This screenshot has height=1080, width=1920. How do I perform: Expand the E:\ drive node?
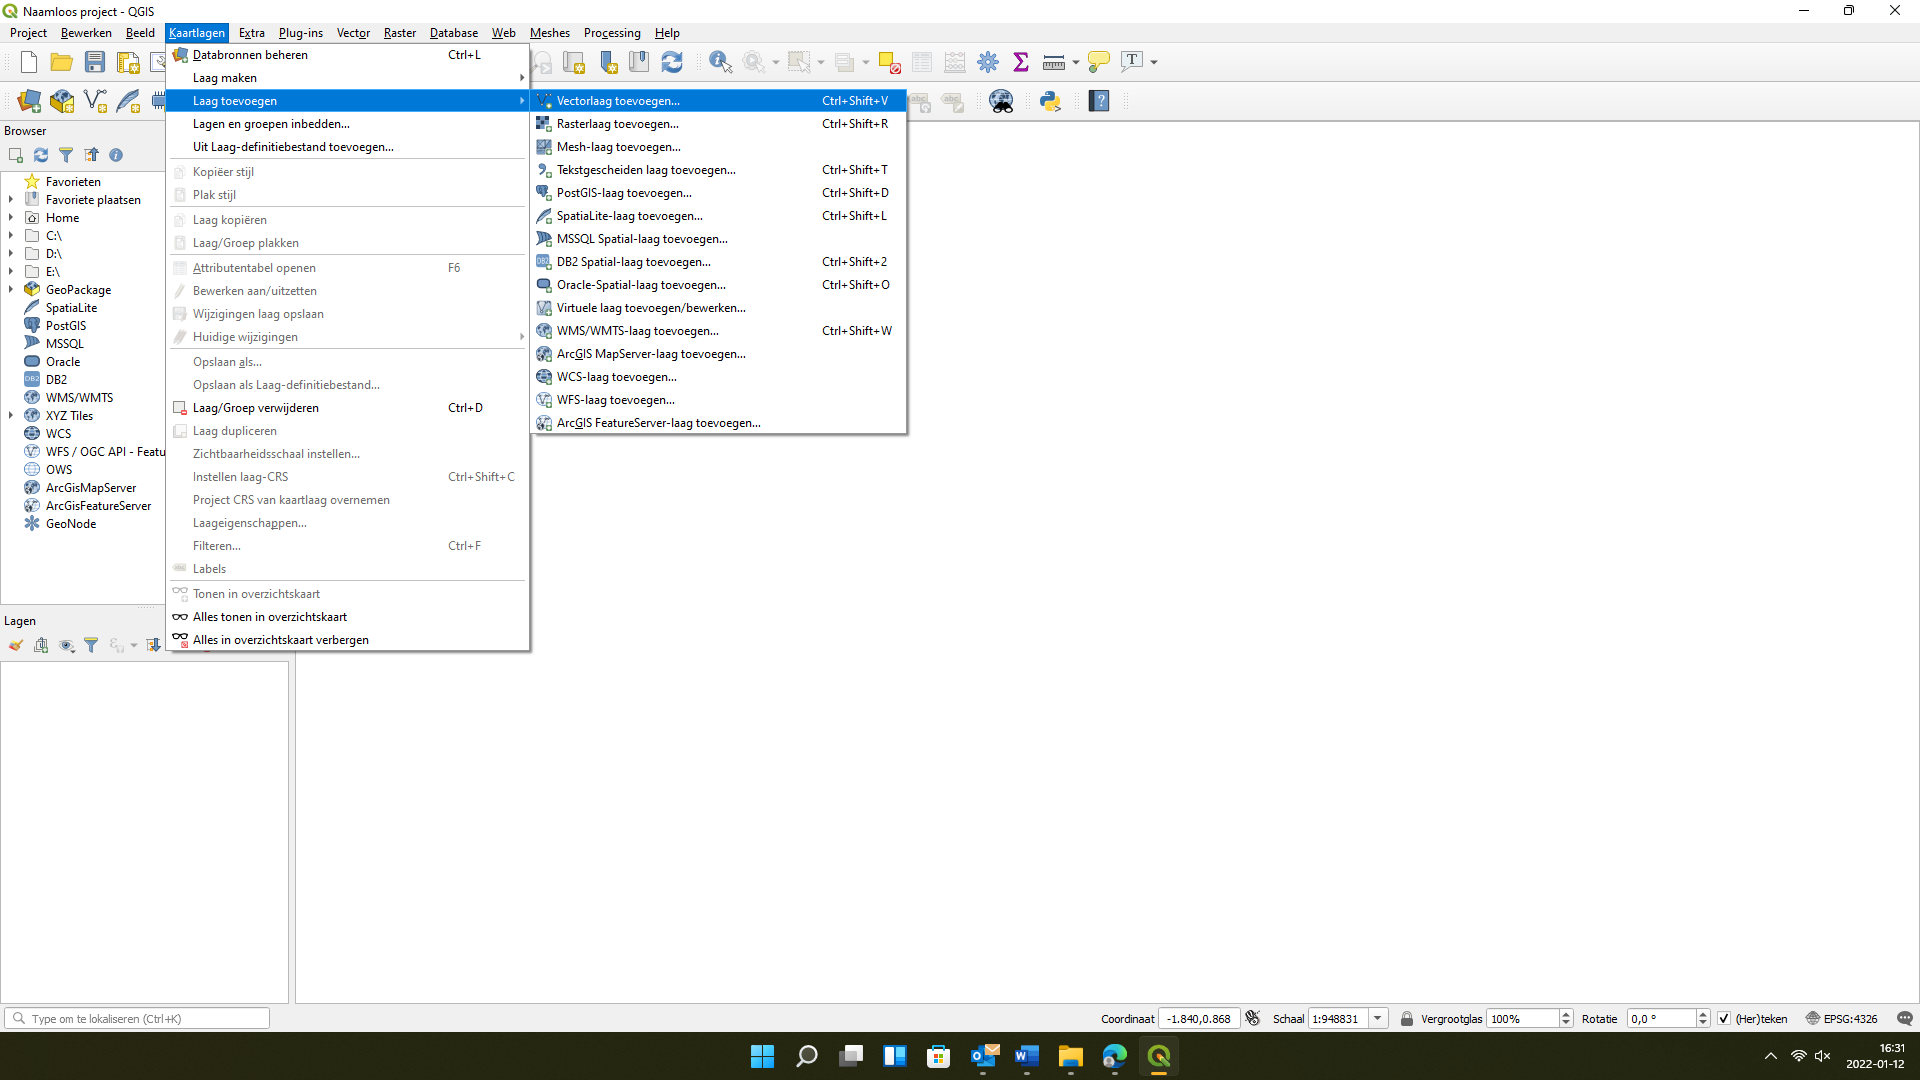[11, 272]
